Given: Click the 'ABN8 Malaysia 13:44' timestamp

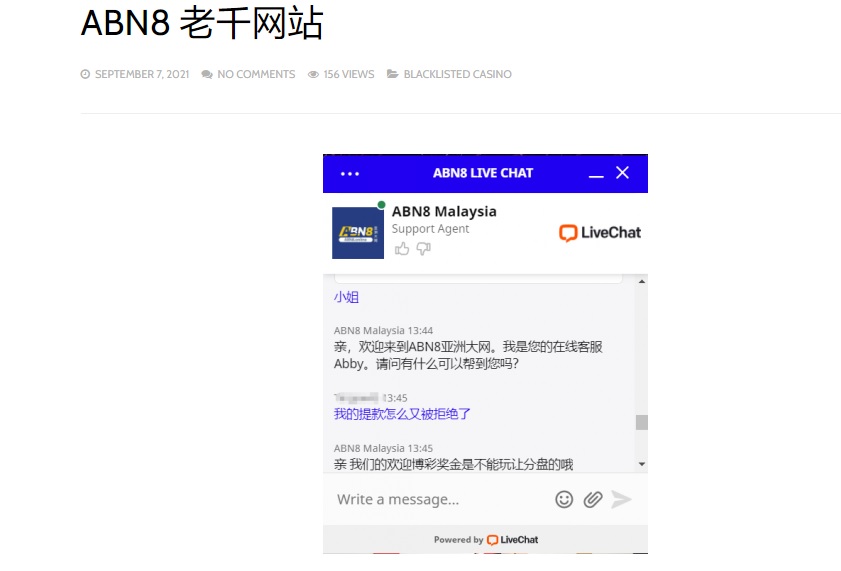Looking at the screenshot, I should [x=383, y=330].
